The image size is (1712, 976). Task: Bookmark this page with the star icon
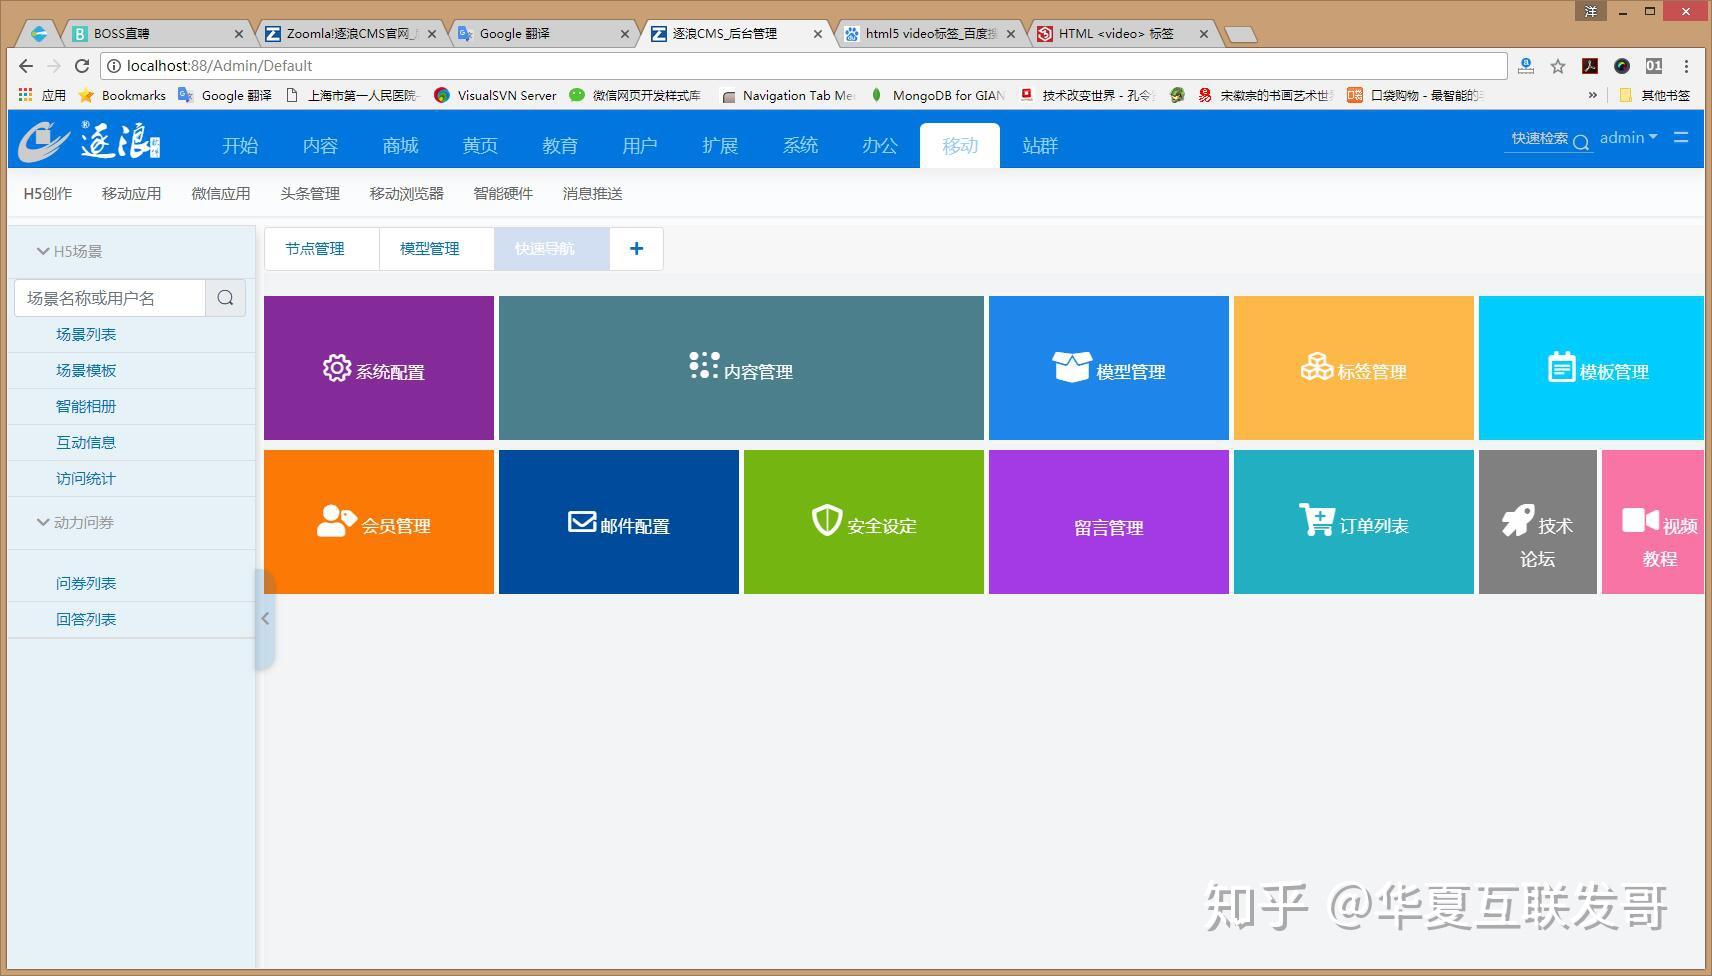pos(1558,66)
